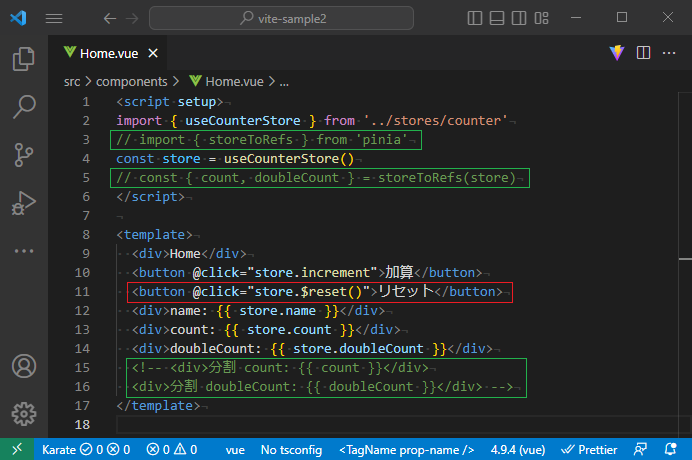Click the vite-sample2 command center search box

pyautogui.click(x=282, y=19)
